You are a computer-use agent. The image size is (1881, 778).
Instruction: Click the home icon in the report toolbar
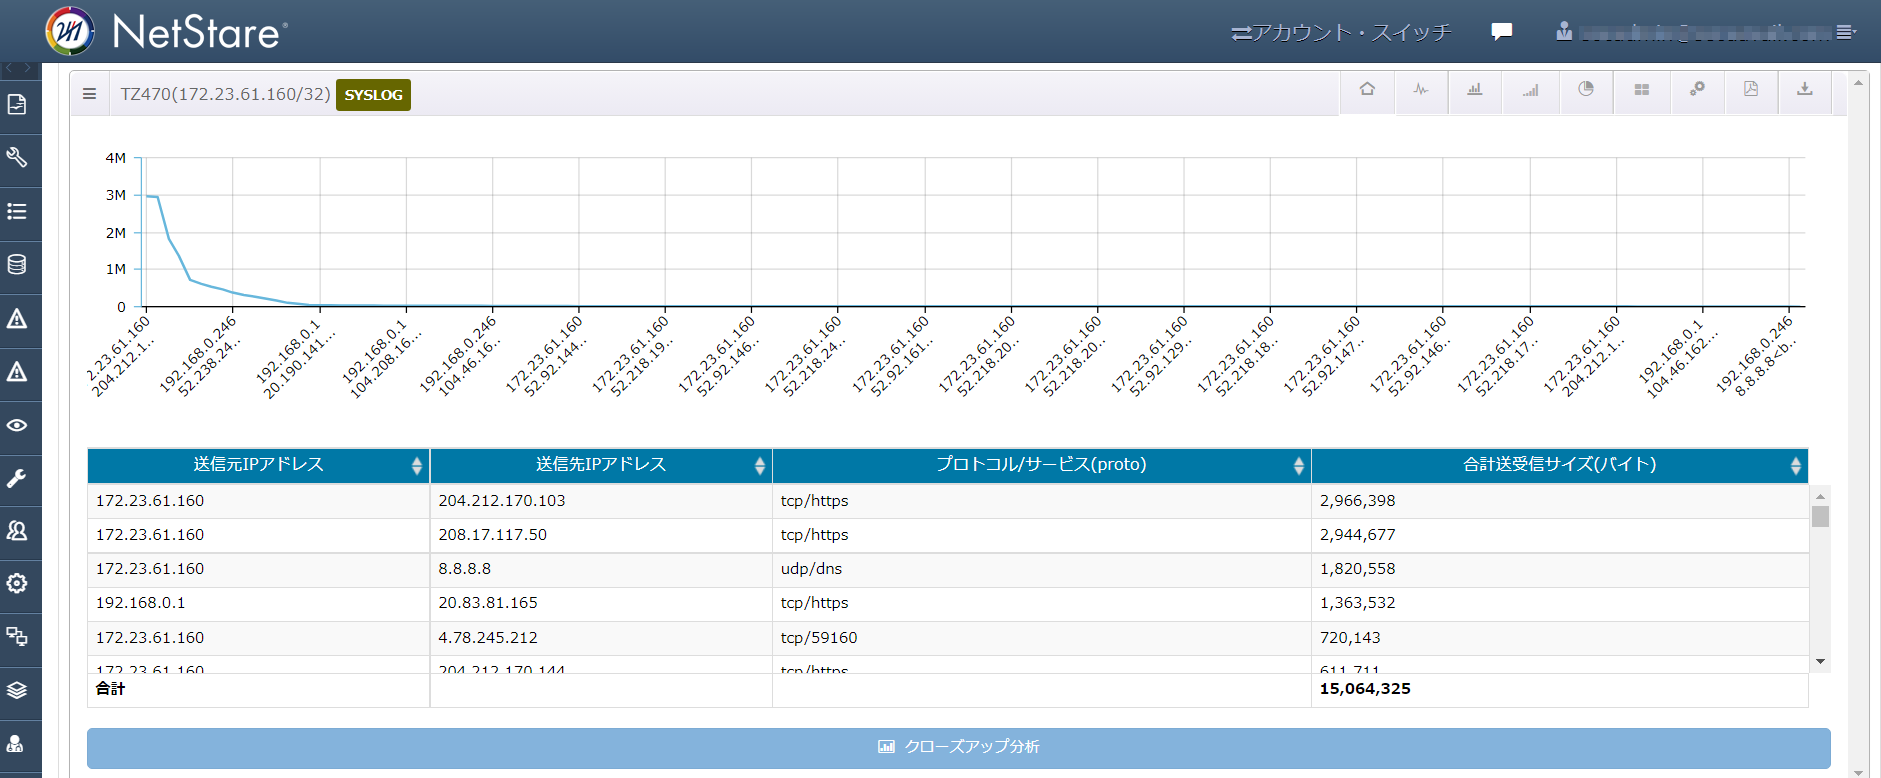pyautogui.click(x=1367, y=90)
